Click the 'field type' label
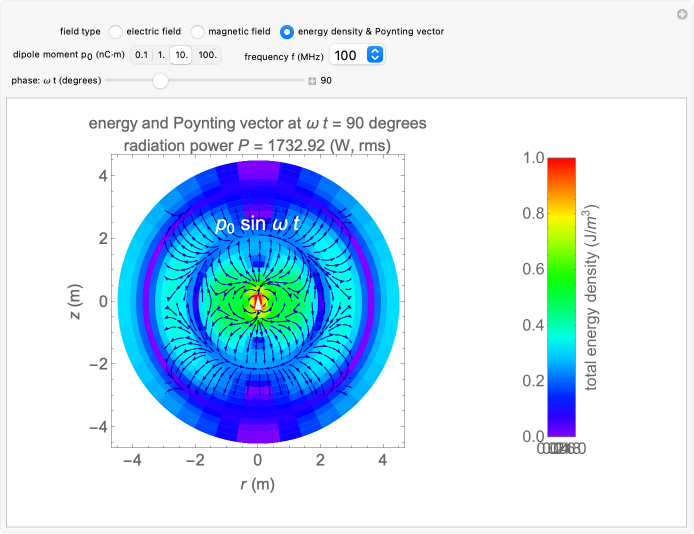694x534 pixels. point(80,31)
